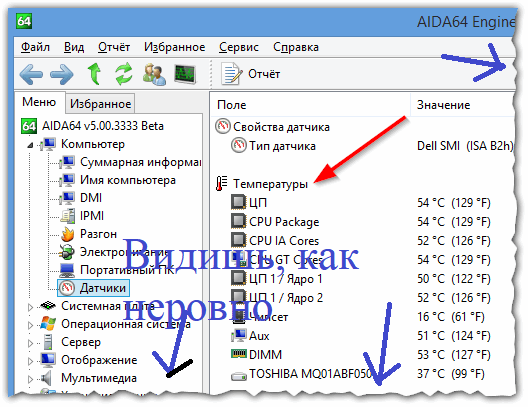Select the IPMI tree item
The image size is (528, 407).
pyautogui.click(x=92, y=216)
